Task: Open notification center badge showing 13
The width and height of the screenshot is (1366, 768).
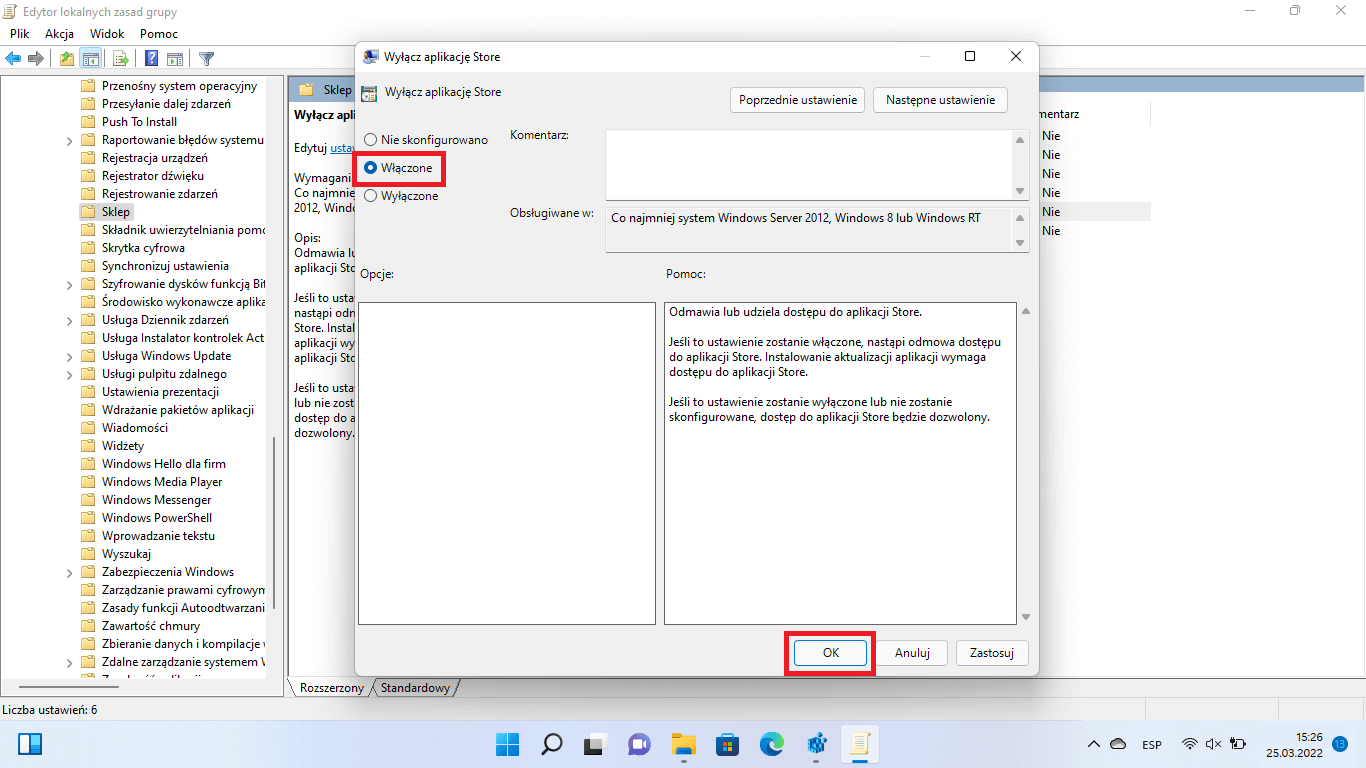Action: pyautogui.click(x=1340, y=744)
